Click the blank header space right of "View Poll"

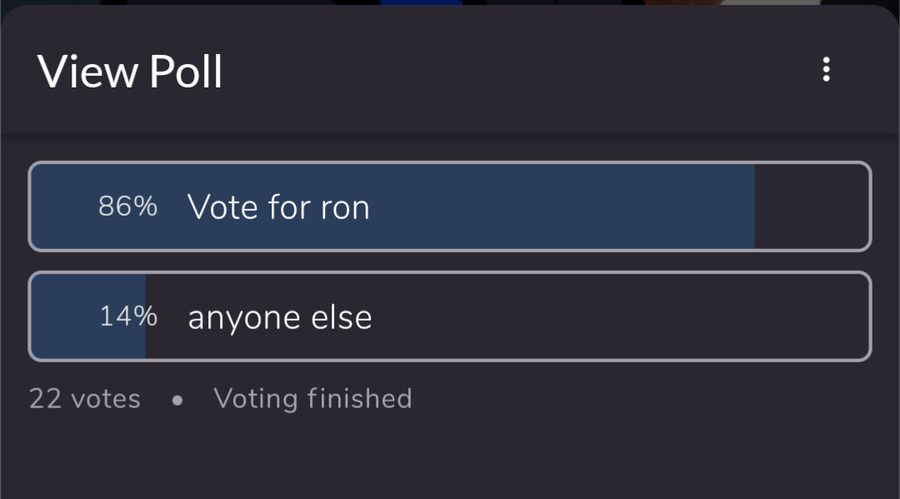pos(517,72)
